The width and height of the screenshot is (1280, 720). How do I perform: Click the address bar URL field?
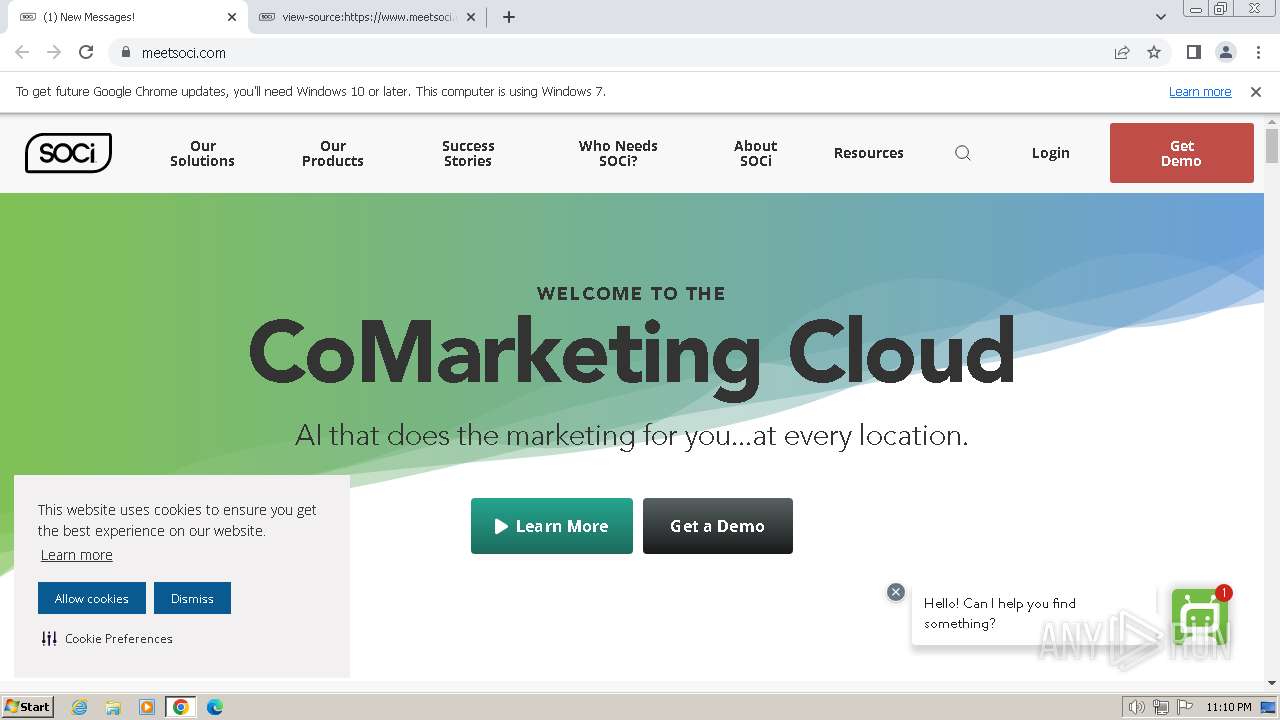tap(600, 53)
